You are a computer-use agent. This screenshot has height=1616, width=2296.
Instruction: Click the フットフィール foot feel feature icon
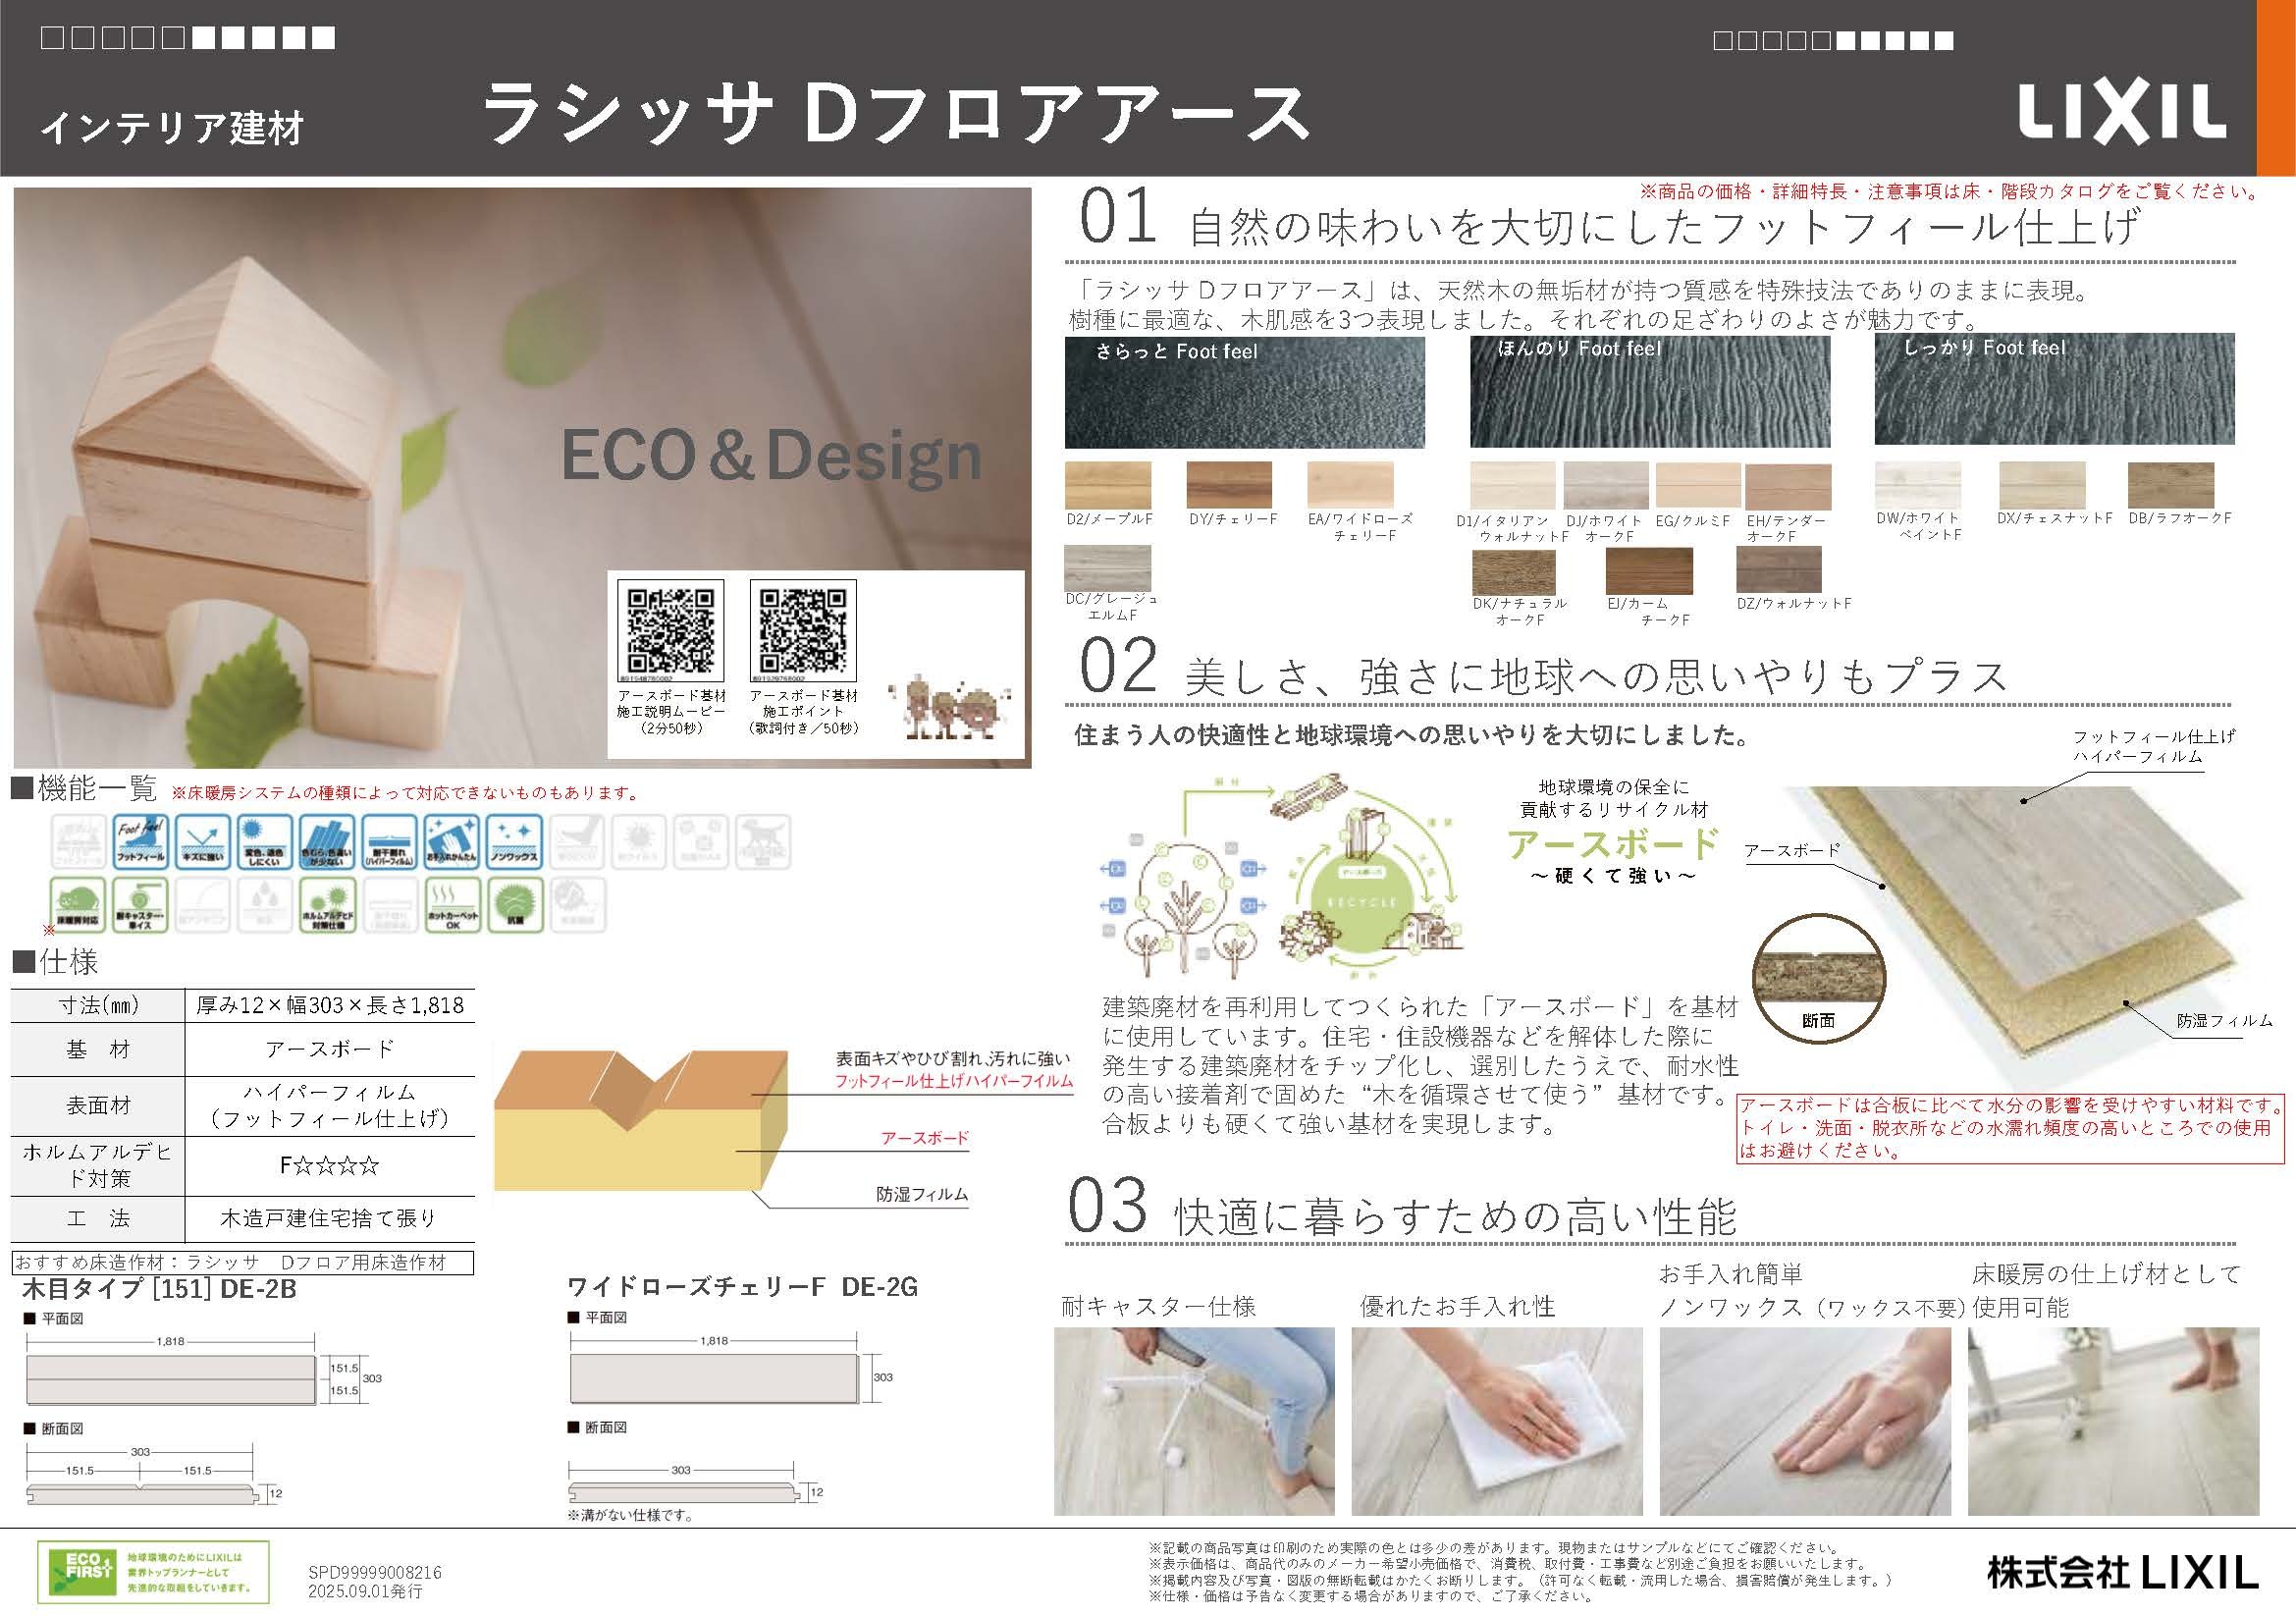pyautogui.click(x=140, y=841)
